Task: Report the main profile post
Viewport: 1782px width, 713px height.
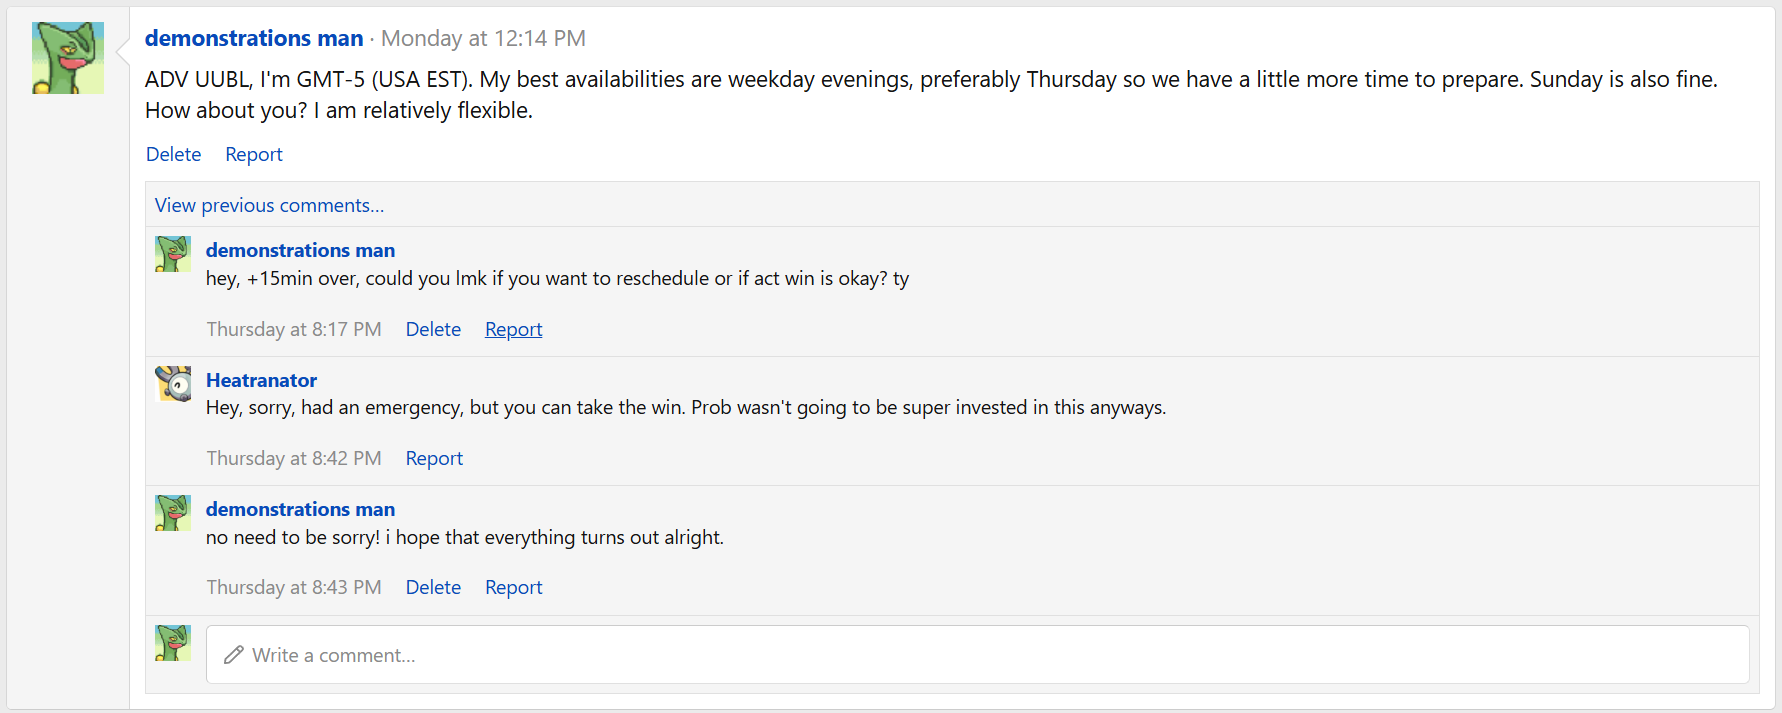Action: point(254,154)
